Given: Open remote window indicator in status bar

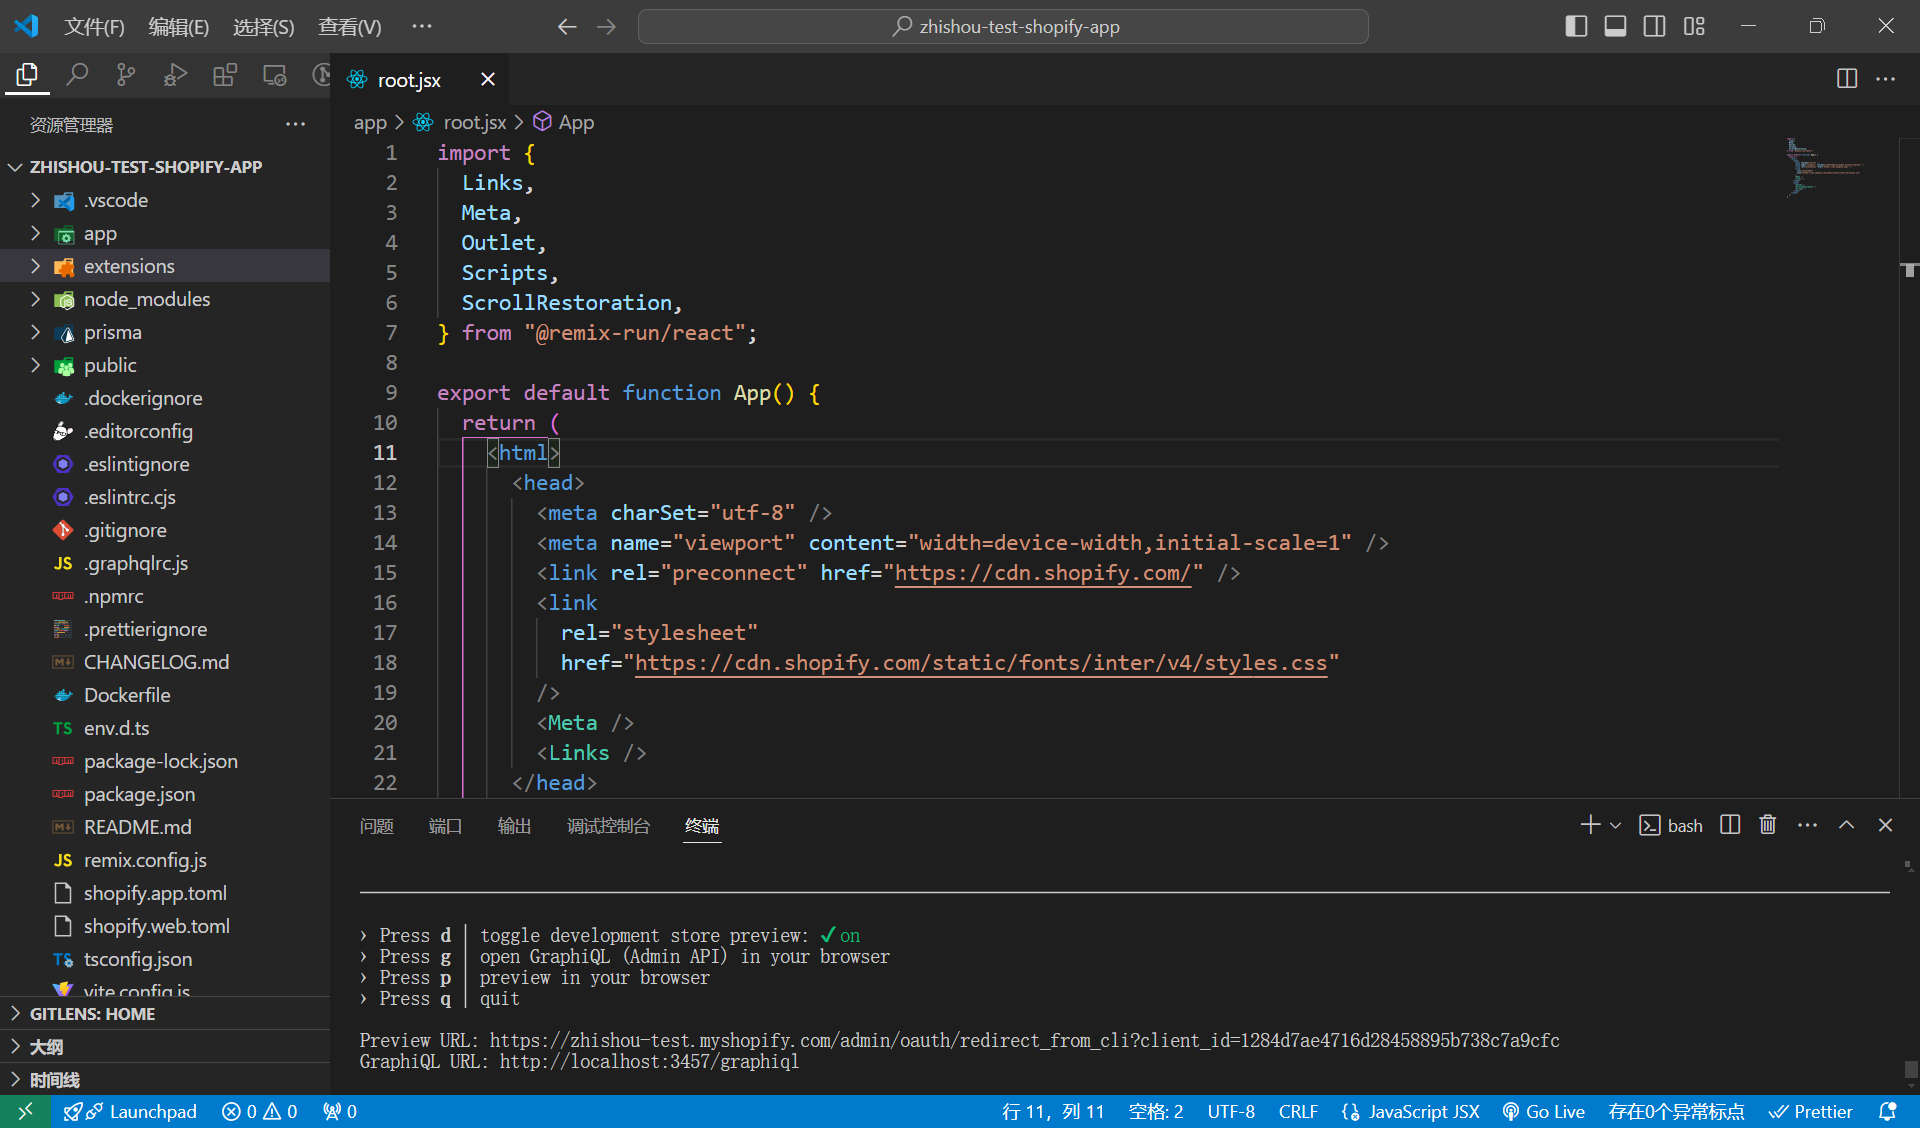Looking at the screenshot, I should pos(25,1111).
